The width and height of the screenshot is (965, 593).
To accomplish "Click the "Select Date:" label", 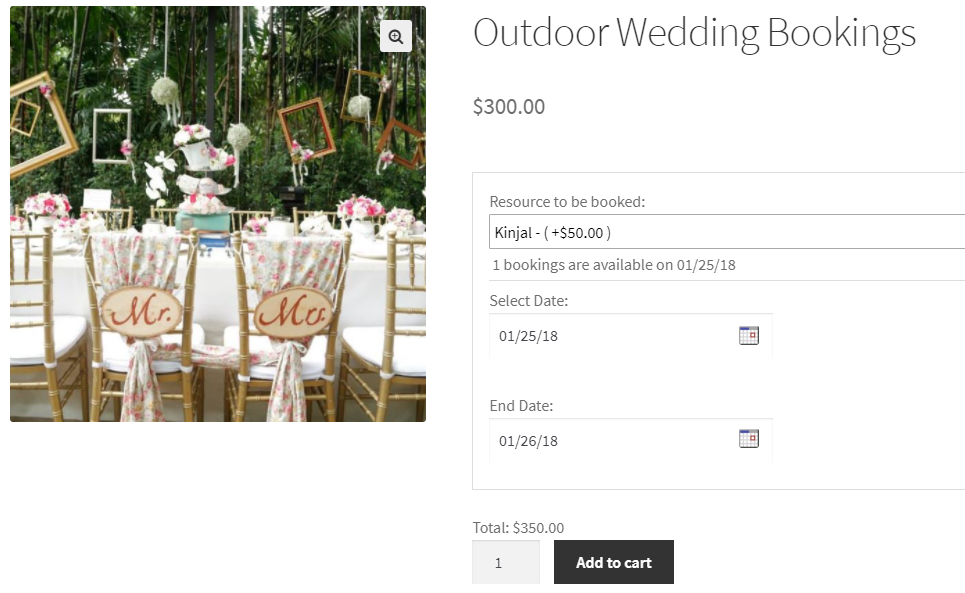I will click(528, 300).
